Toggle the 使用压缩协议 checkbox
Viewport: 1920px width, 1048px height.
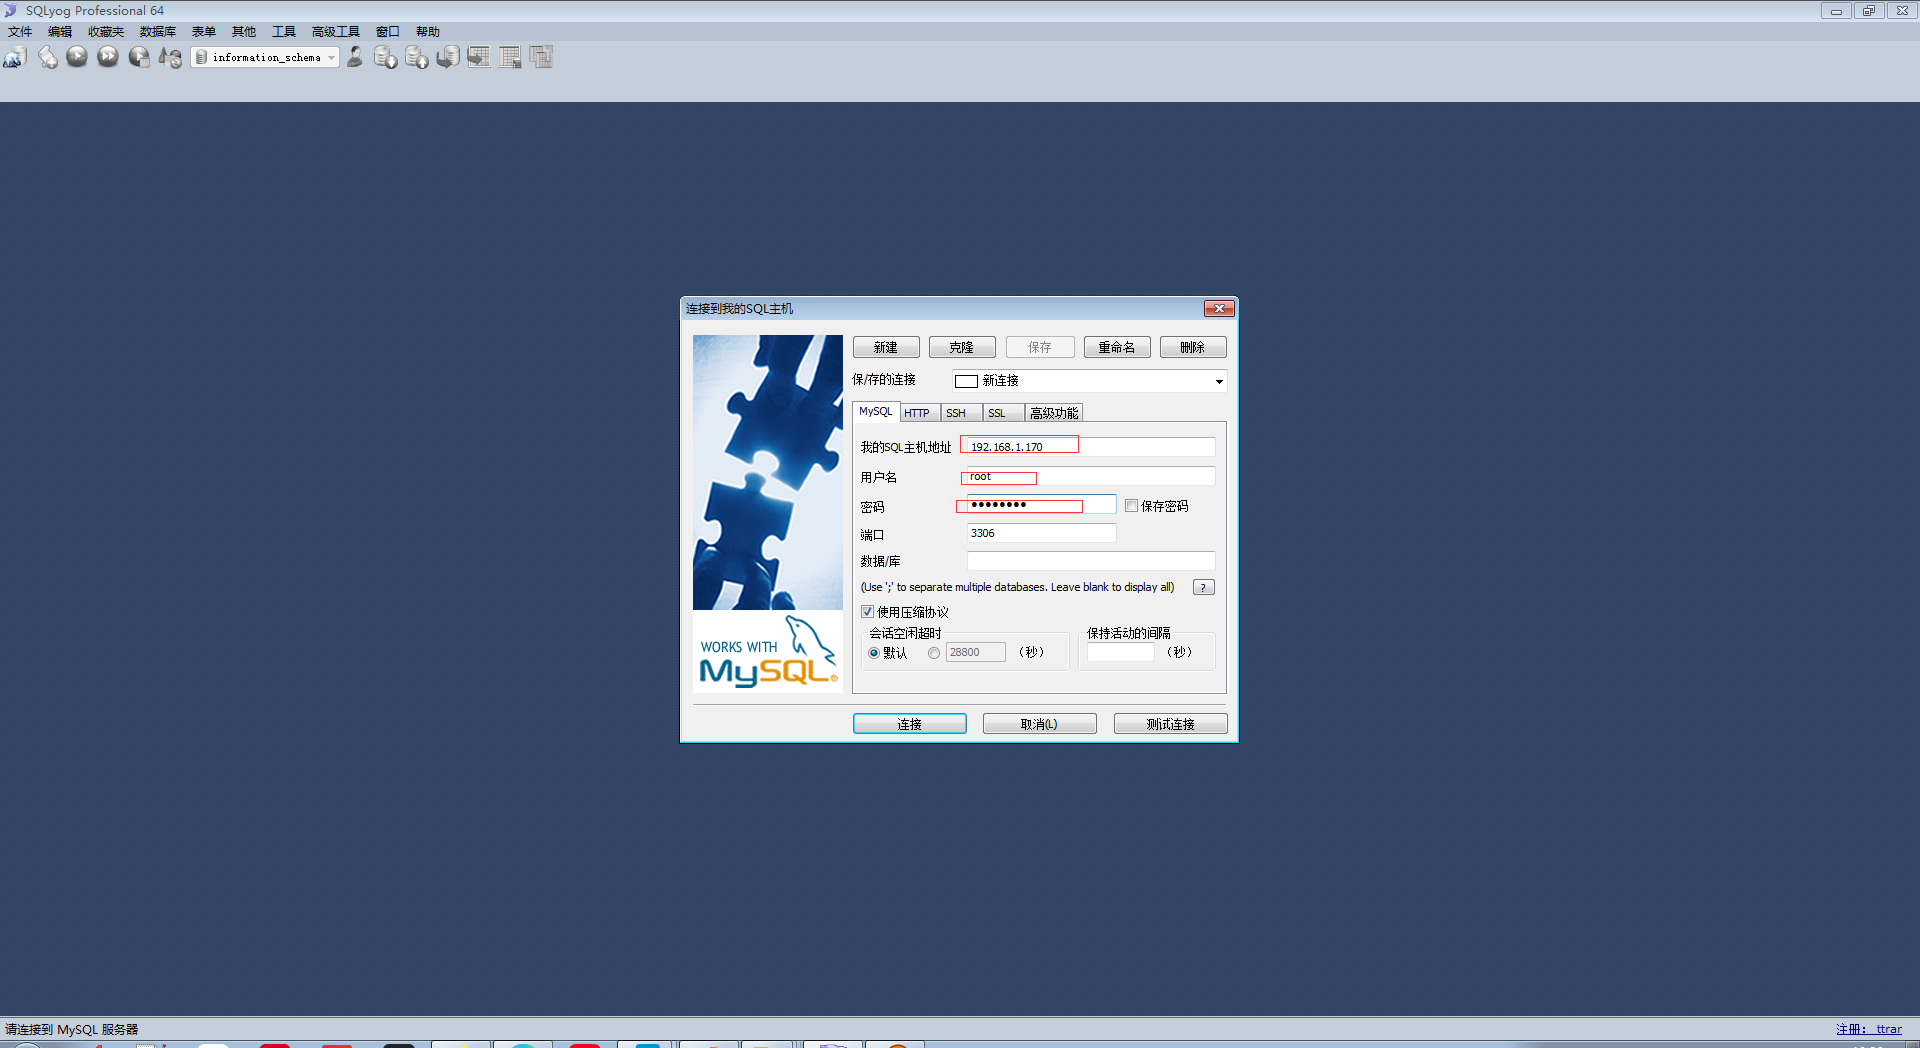867,611
